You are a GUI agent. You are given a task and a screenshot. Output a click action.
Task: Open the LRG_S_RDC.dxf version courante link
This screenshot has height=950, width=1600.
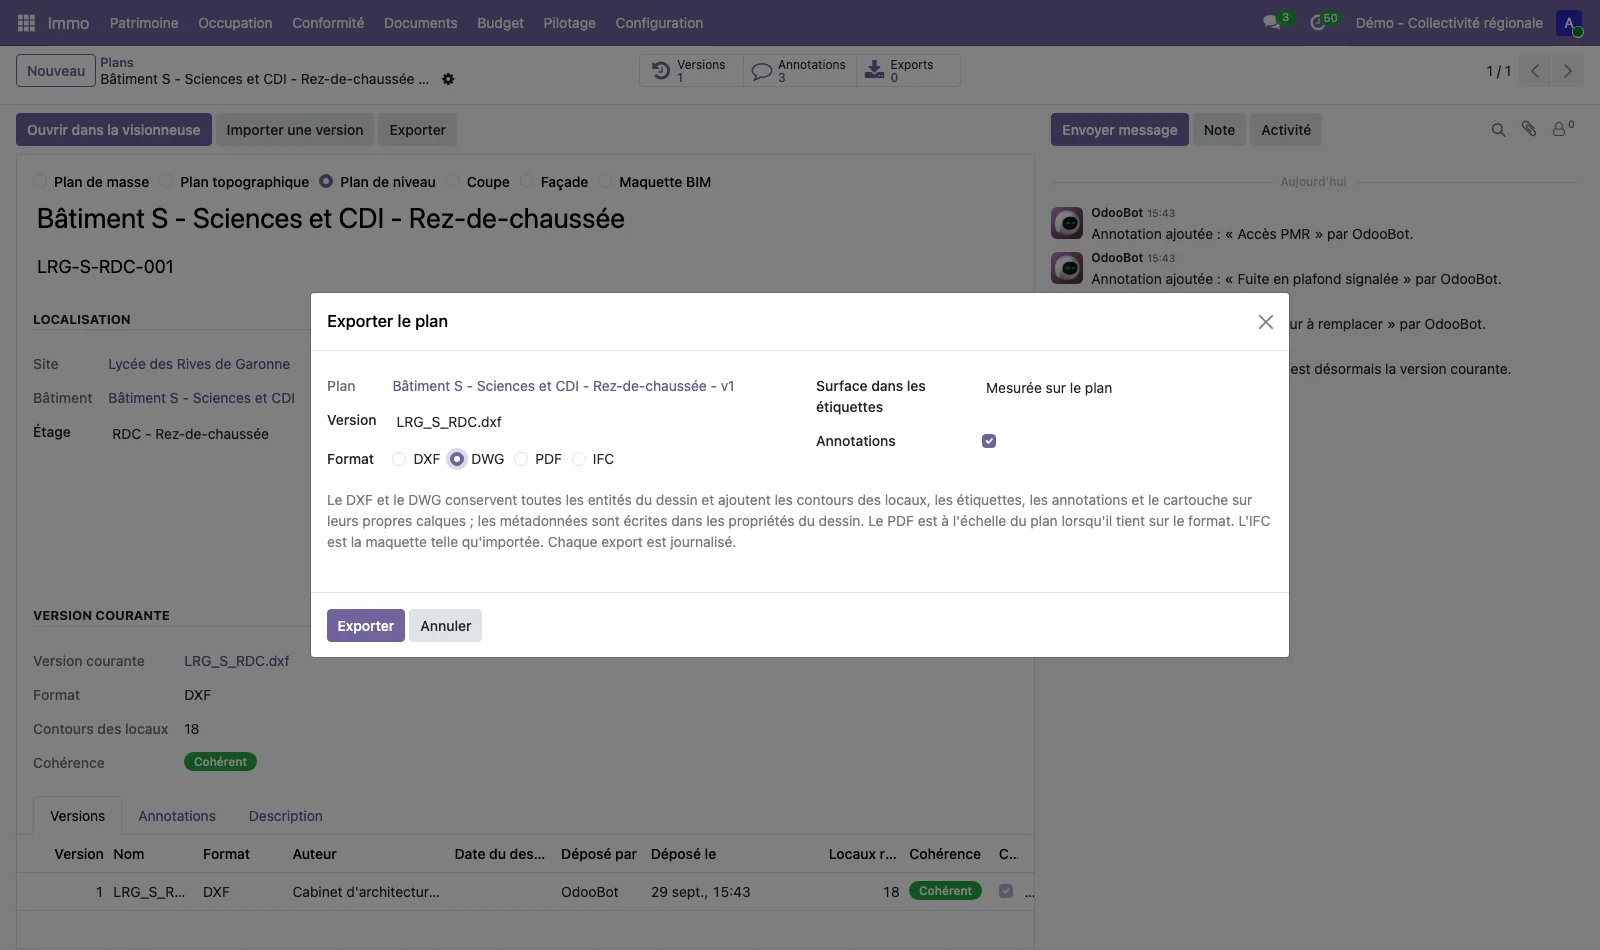tap(237, 661)
